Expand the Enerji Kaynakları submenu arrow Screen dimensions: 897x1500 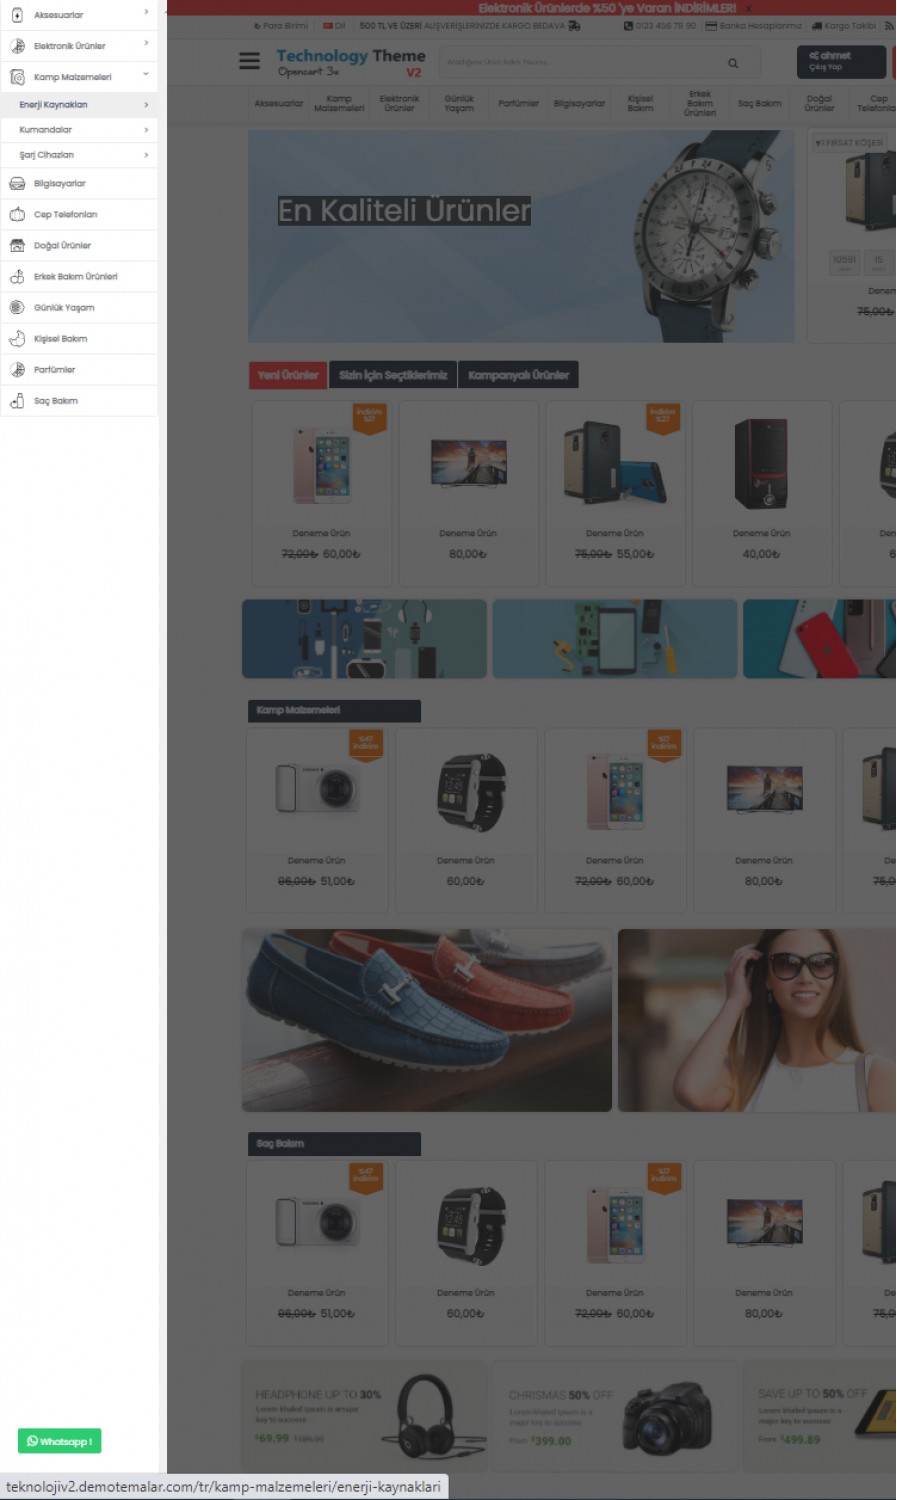[x=146, y=105]
